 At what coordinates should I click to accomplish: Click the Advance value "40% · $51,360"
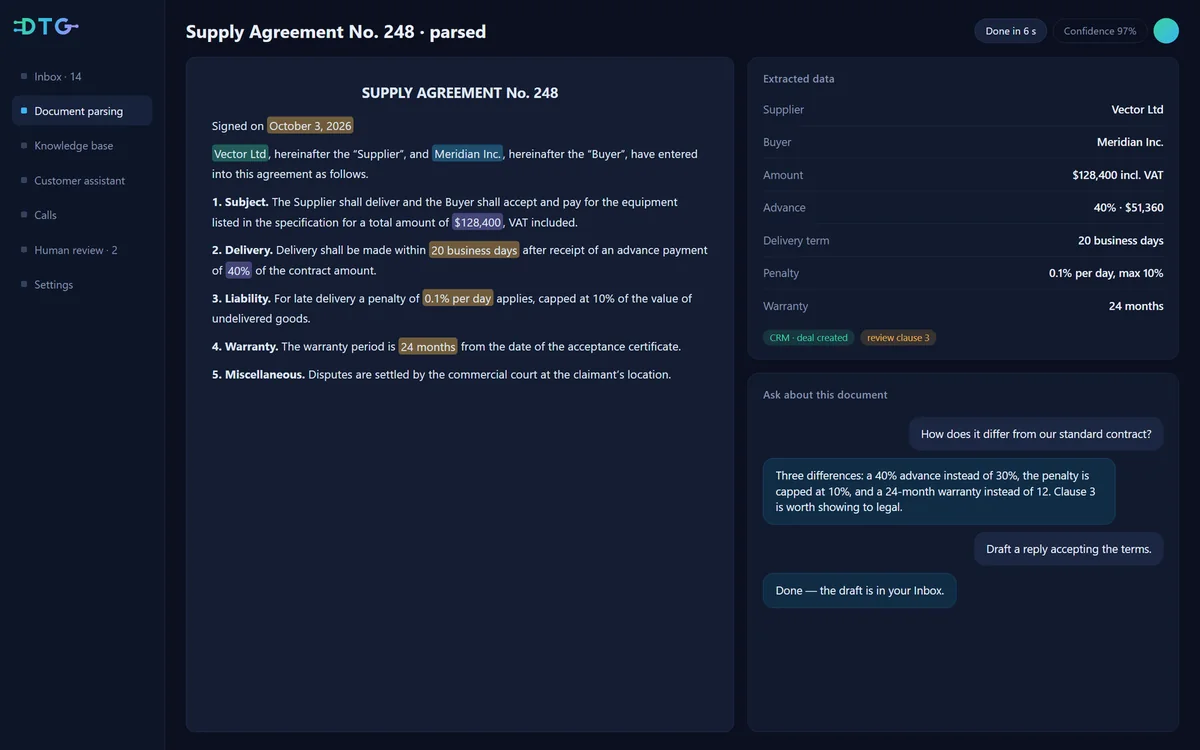click(1129, 208)
